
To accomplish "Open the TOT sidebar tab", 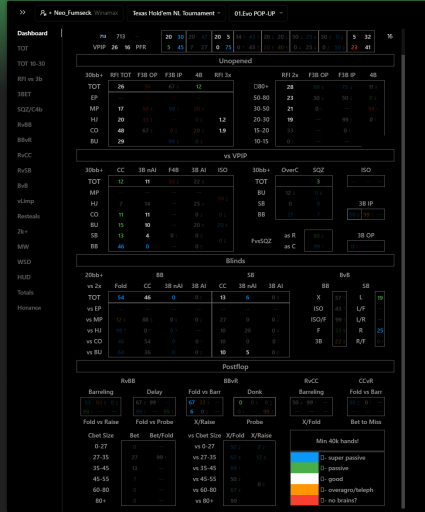I will click(x=23, y=49).
